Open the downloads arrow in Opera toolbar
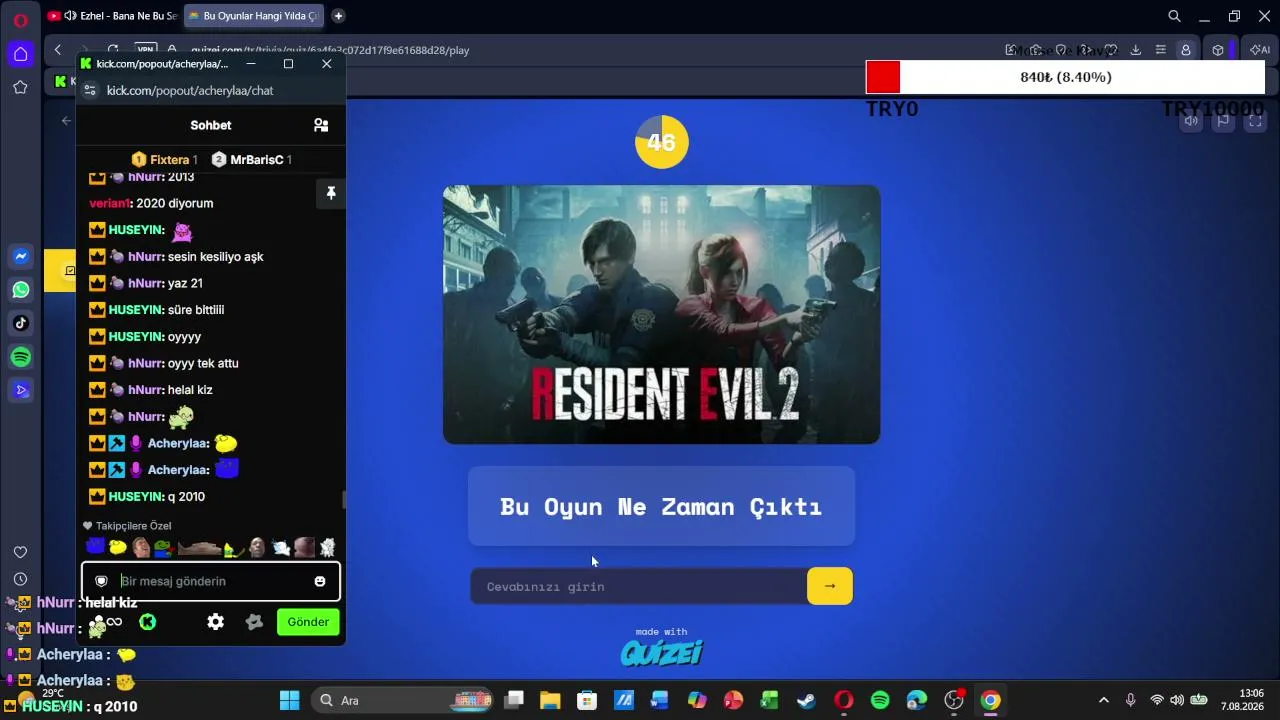 point(1136,50)
